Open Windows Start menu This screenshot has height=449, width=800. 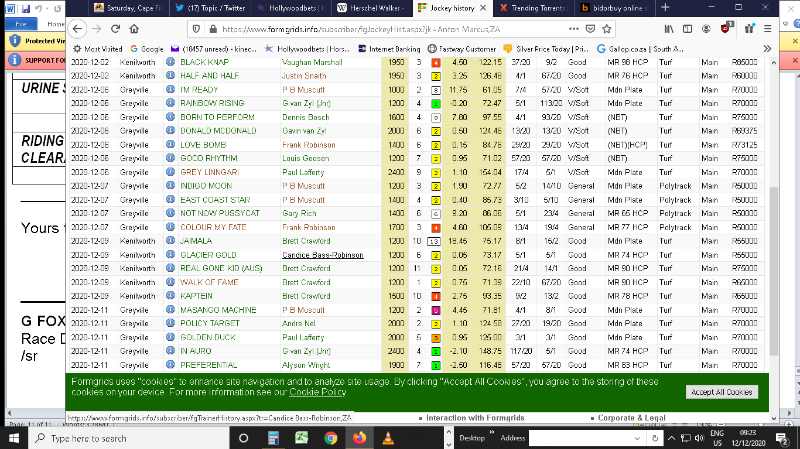pos(14,438)
